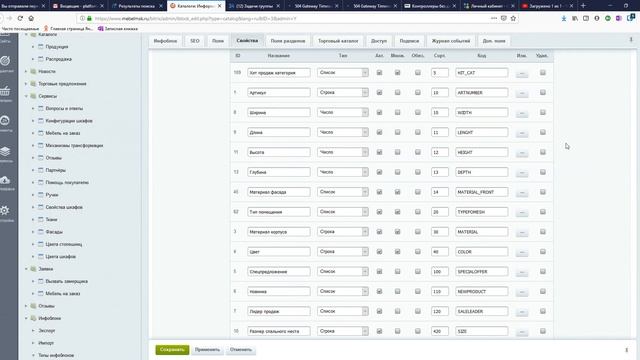Open the Content layers icon in left sidebar
Image resolution: width=640 pixels, height=360 pixels.
pos(5,151)
